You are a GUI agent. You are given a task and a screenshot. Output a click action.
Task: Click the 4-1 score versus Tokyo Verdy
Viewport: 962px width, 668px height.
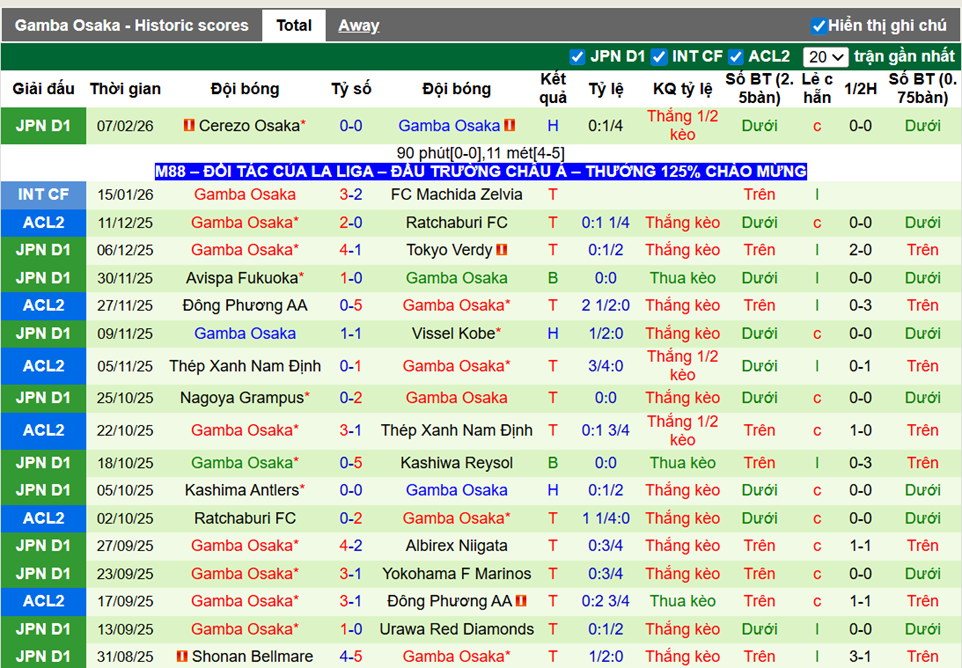(351, 250)
